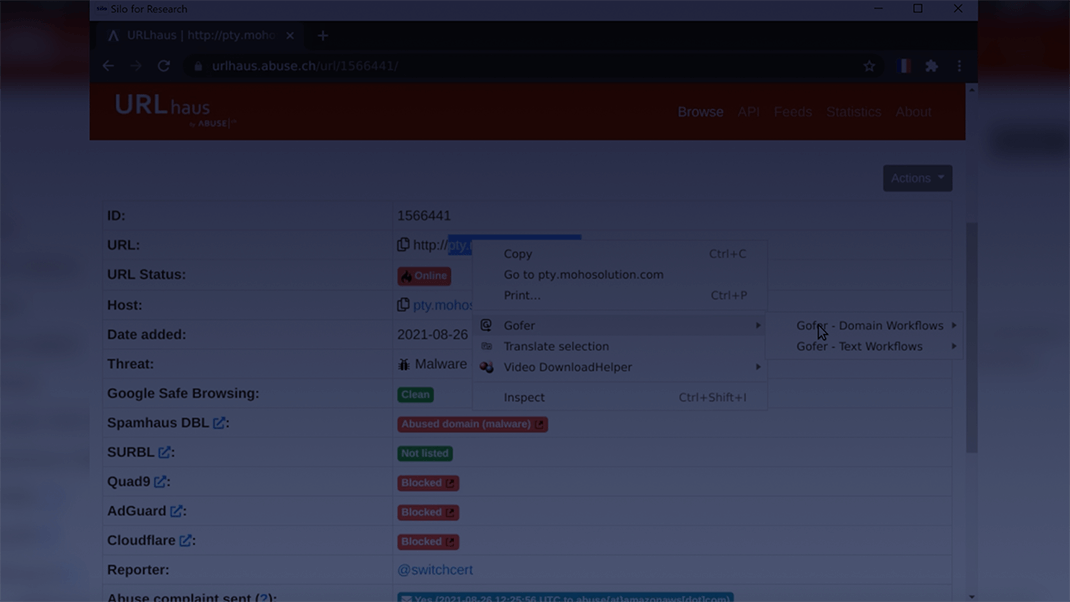Viewport: 1070px width, 602px height.
Task: Open Cloudflare external link icon
Action: [x=186, y=541]
